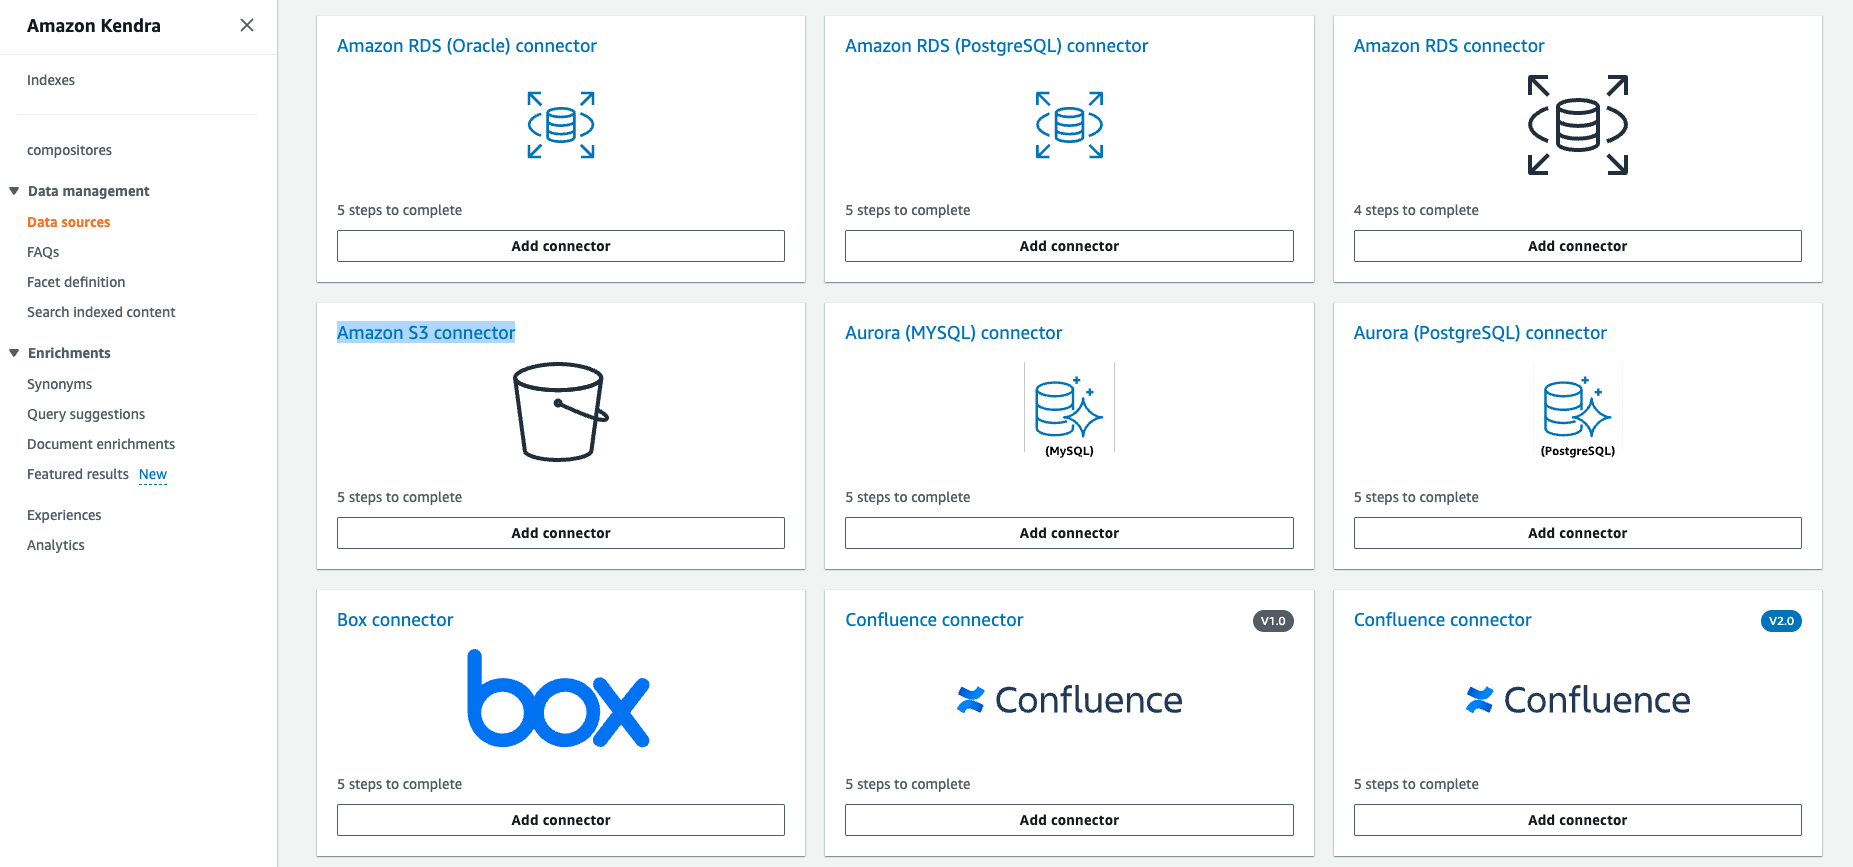Viewport: 1853px width, 867px height.
Task: Click the Amazon Kendra sidebar title
Action: click(94, 26)
